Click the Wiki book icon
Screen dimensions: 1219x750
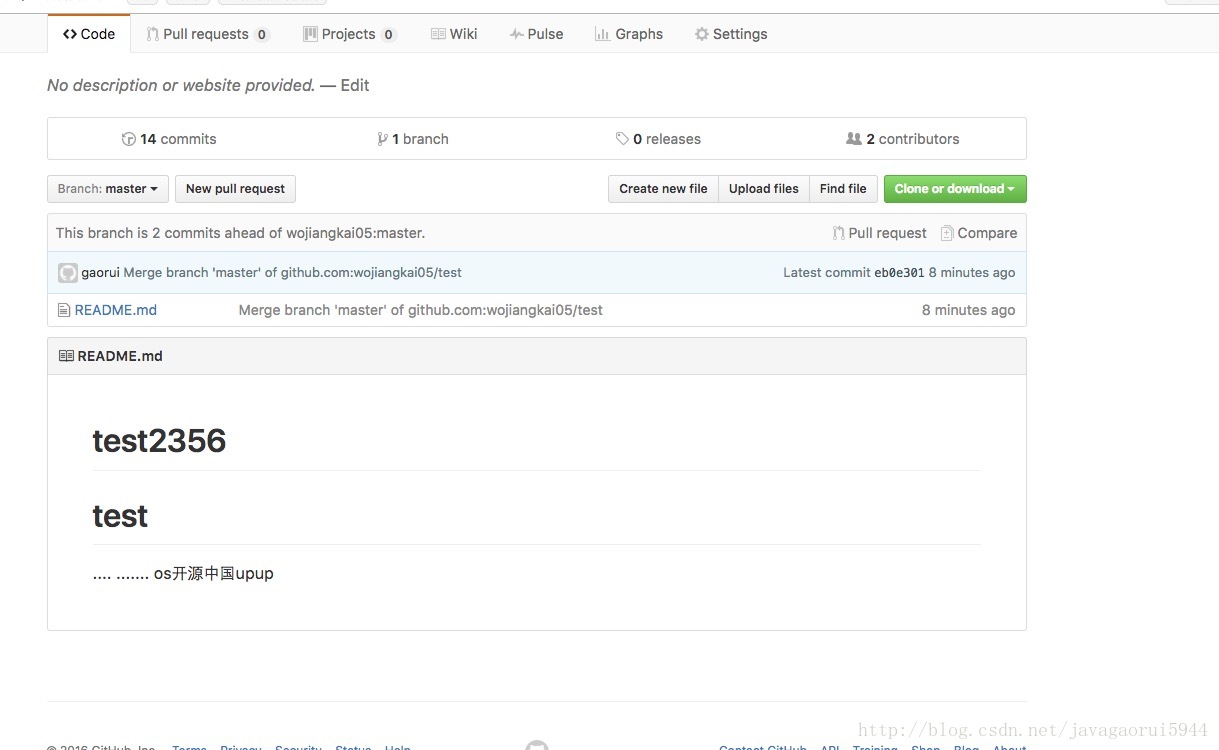coord(438,34)
